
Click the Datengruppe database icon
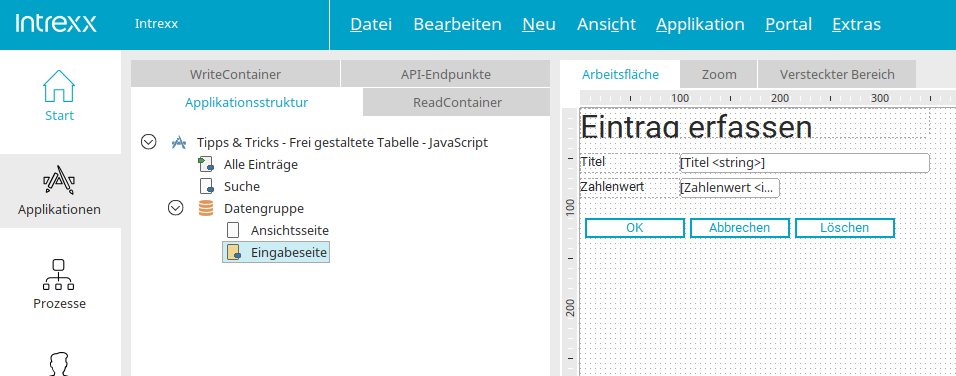[206, 208]
